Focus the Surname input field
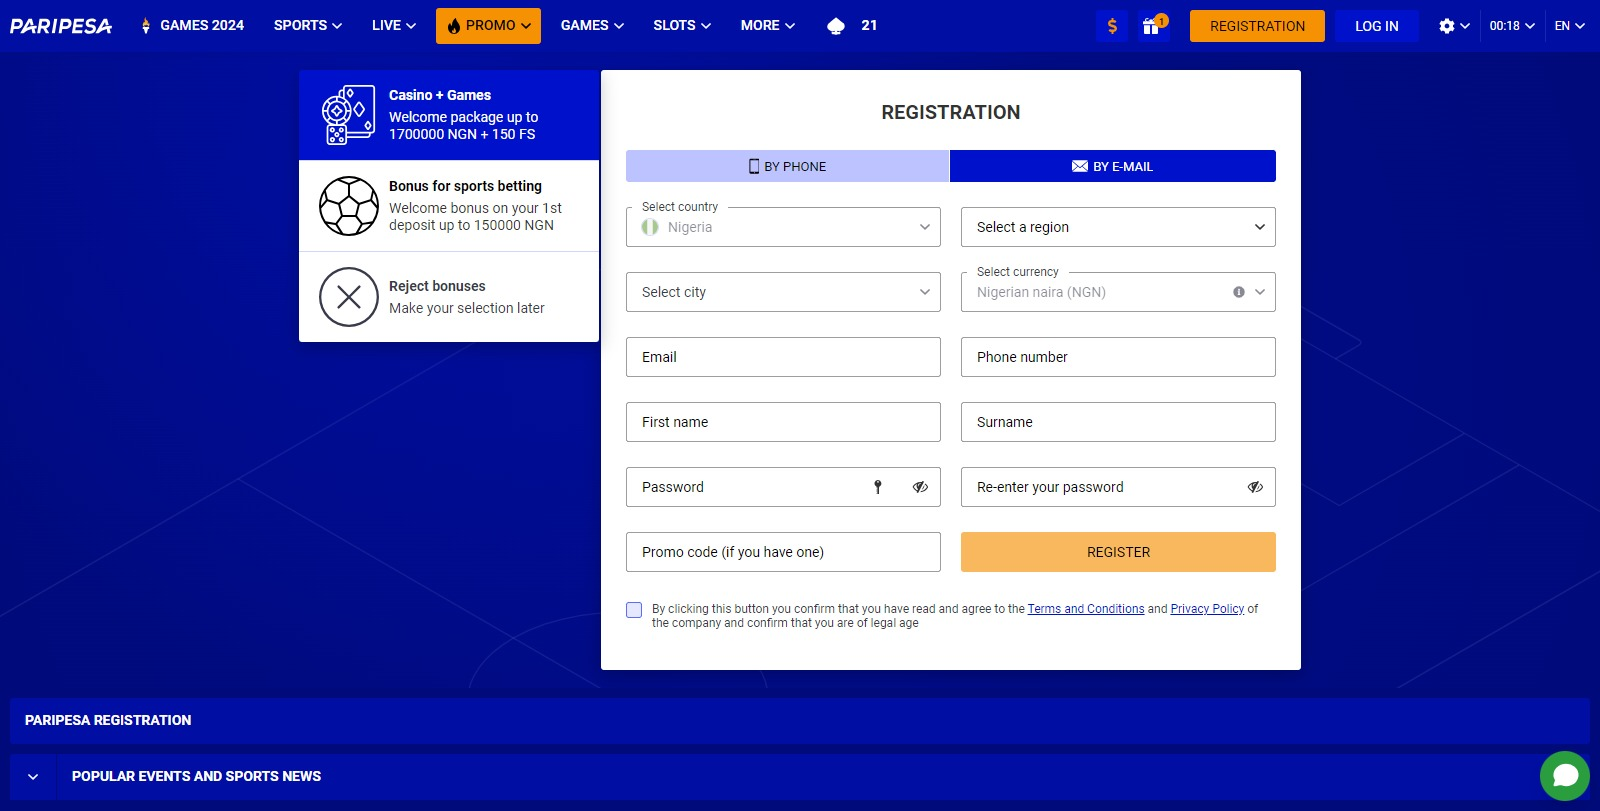Image resolution: width=1600 pixels, height=811 pixels. pyautogui.click(x=1118, y=422)
